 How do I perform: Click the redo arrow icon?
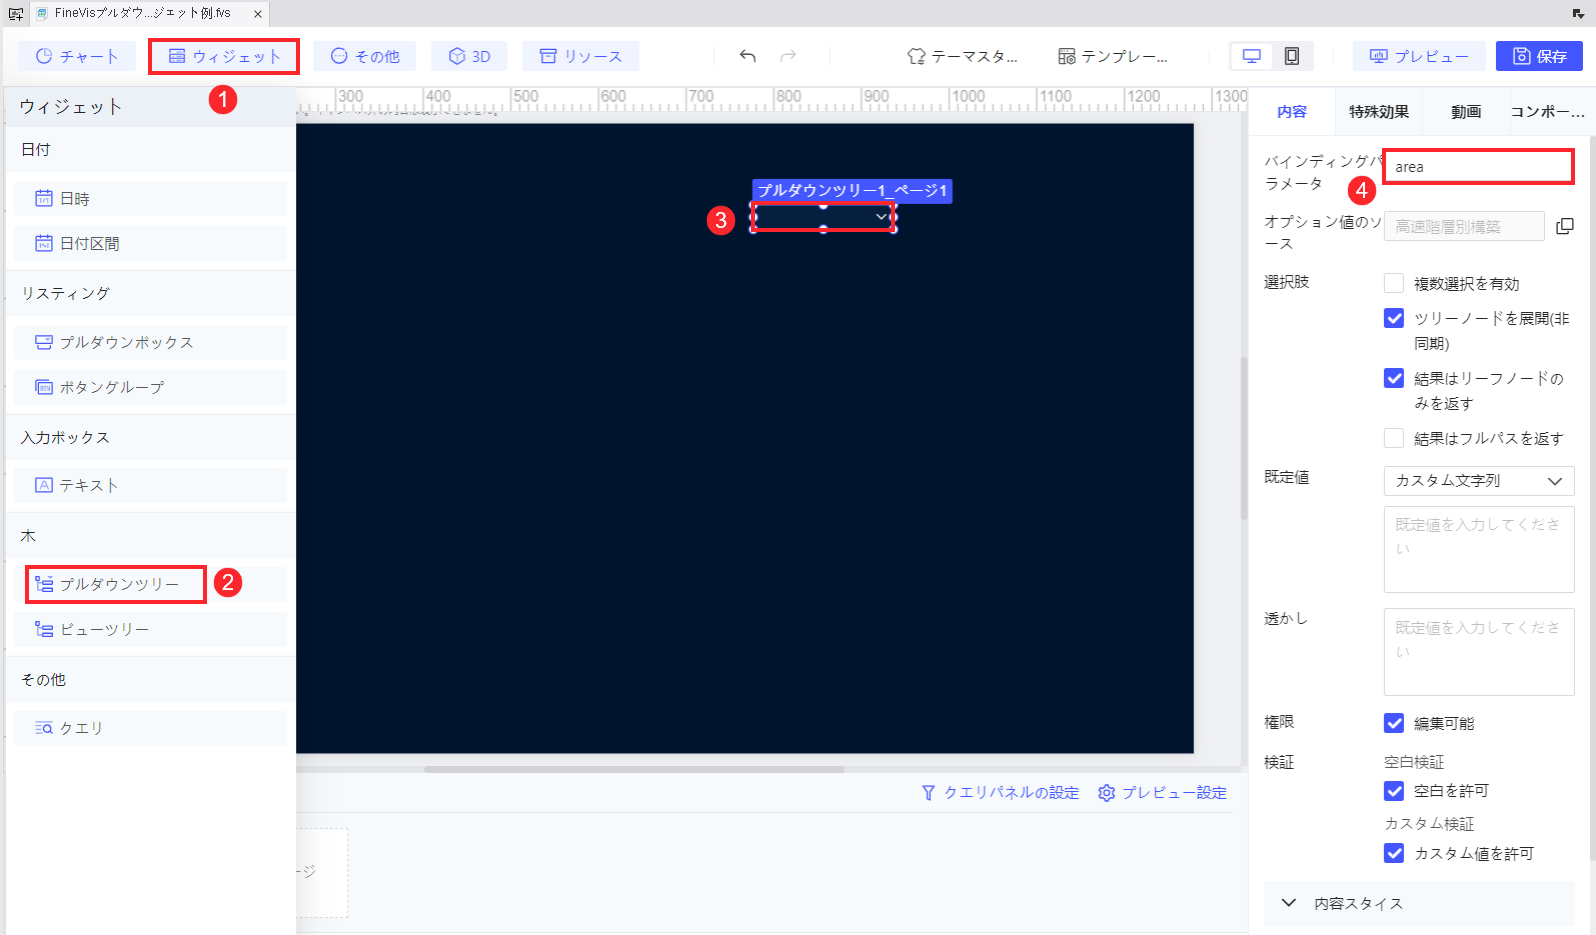(788, 56)
